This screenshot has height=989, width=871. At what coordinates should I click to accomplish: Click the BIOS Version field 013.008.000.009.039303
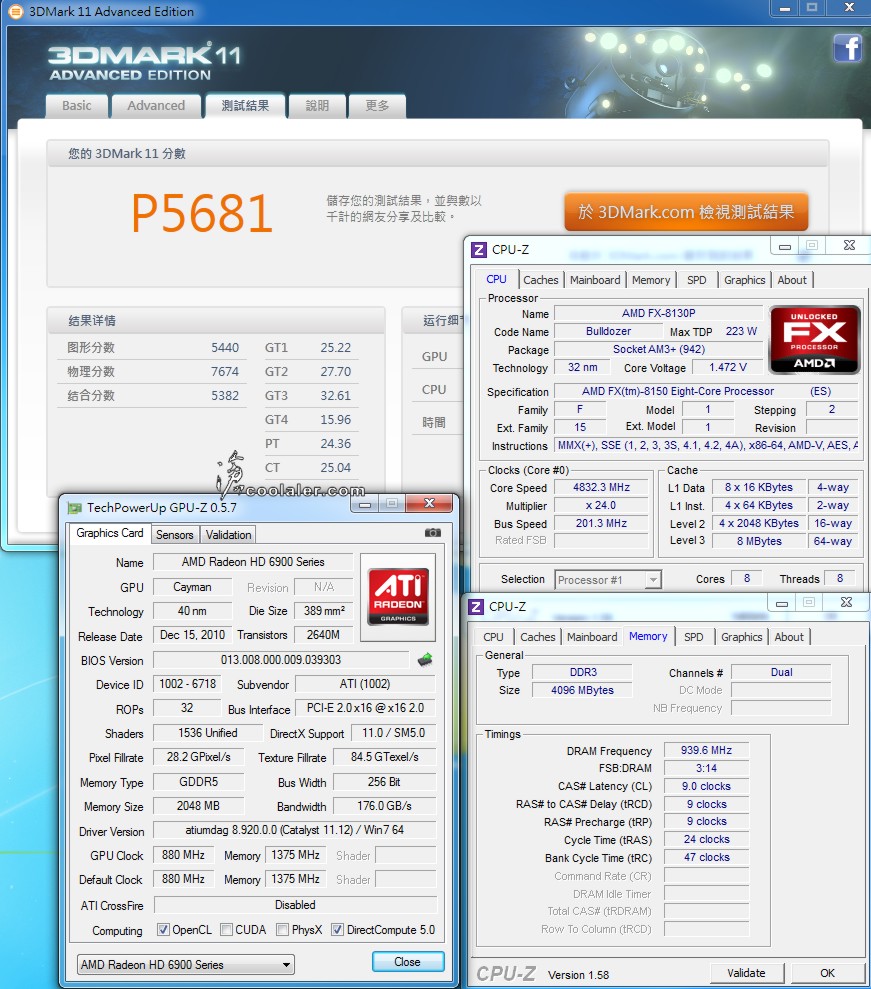pyautogui.click(x=281, y=660)
